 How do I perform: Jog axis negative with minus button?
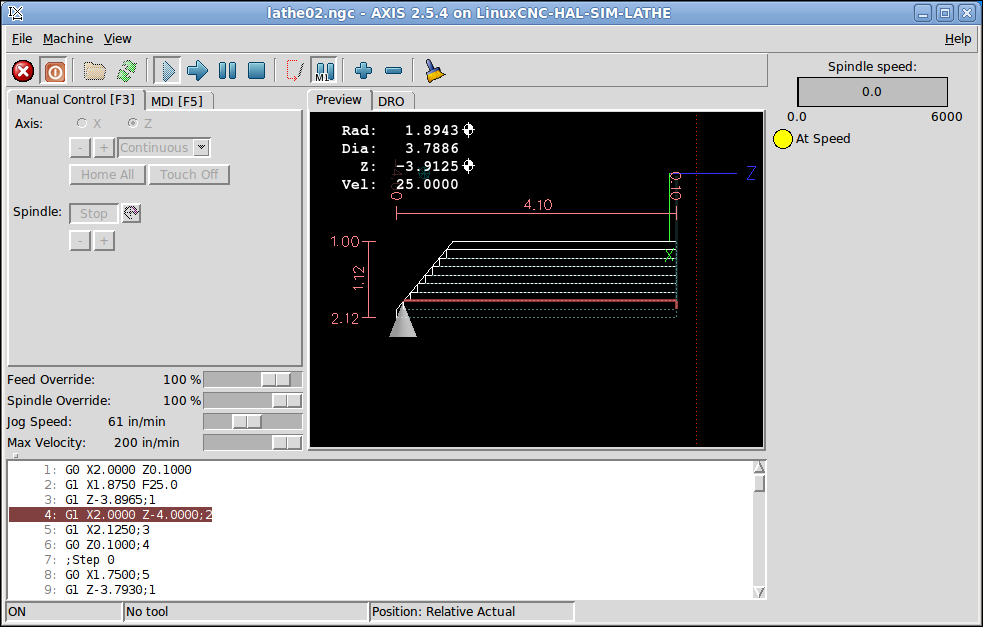[80, 147]
